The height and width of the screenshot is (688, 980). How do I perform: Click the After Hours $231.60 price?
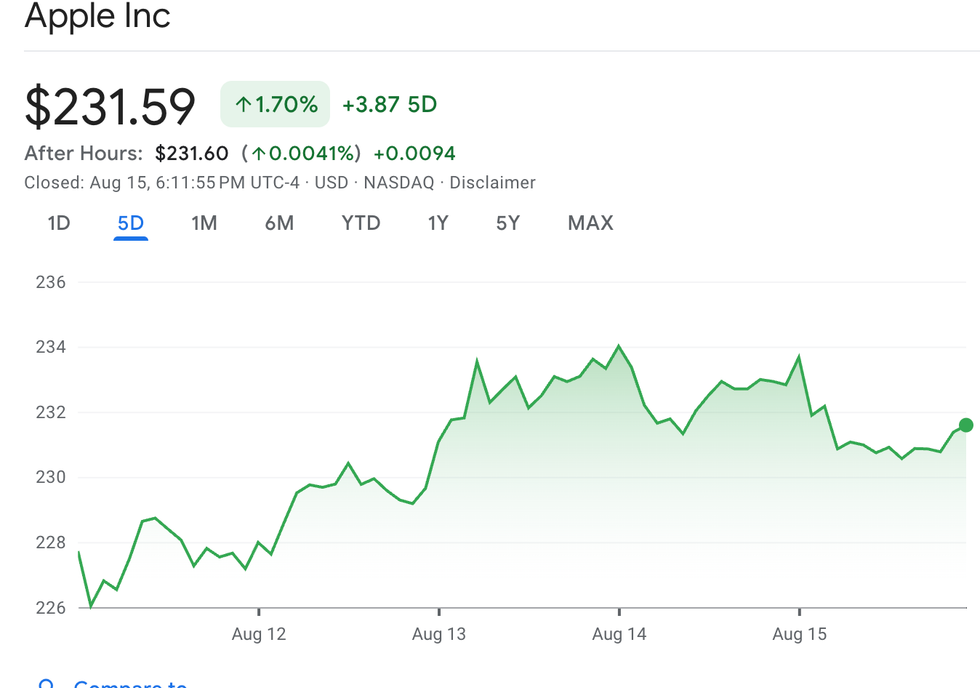point(192,154)
